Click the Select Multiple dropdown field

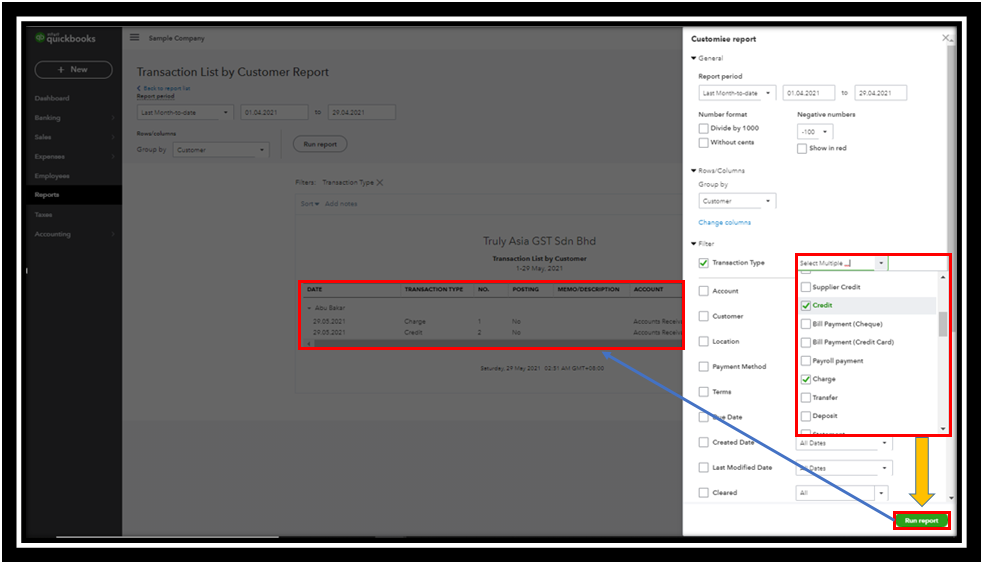[842, 263]
